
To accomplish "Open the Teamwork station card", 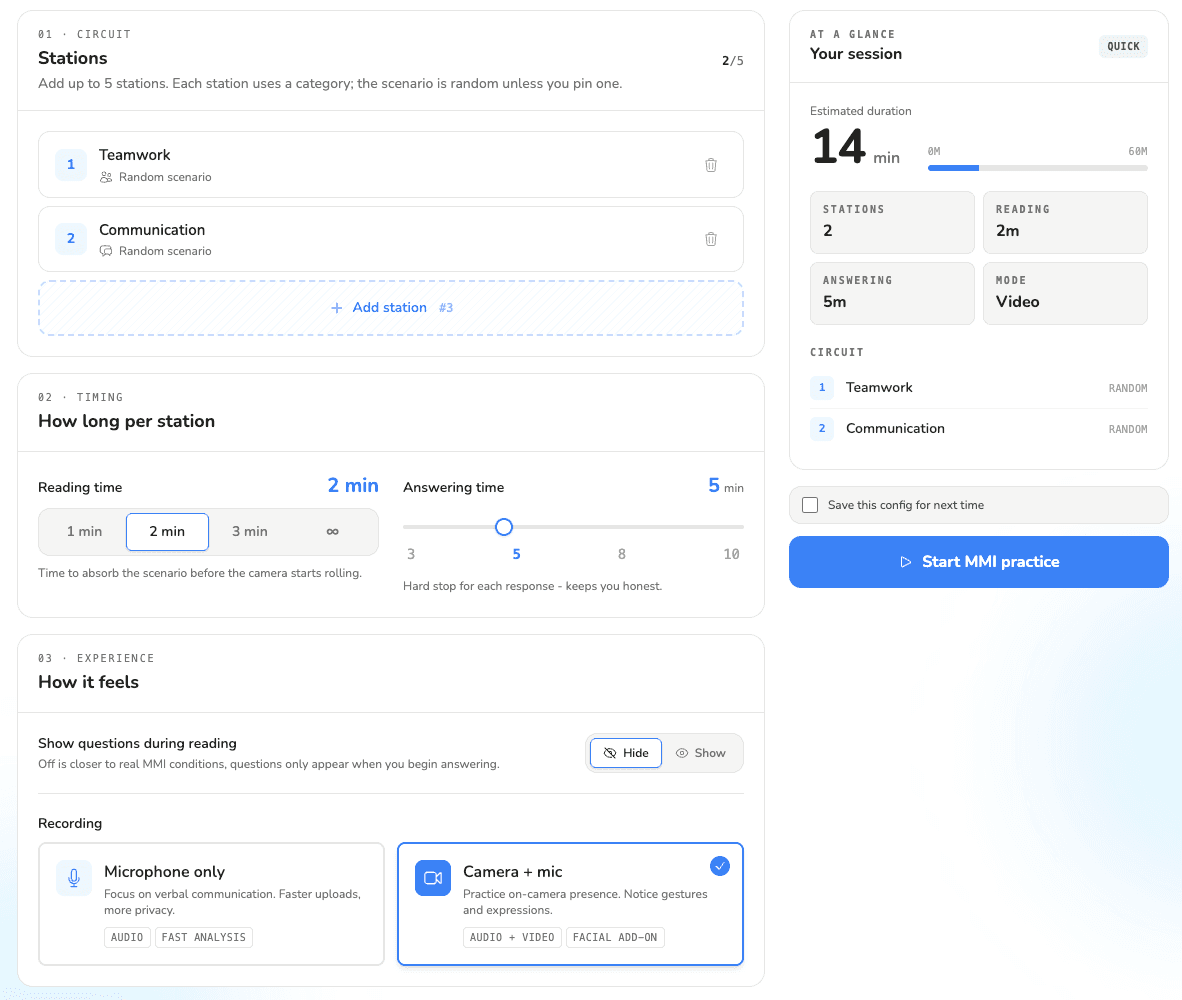I will point(391,164).
